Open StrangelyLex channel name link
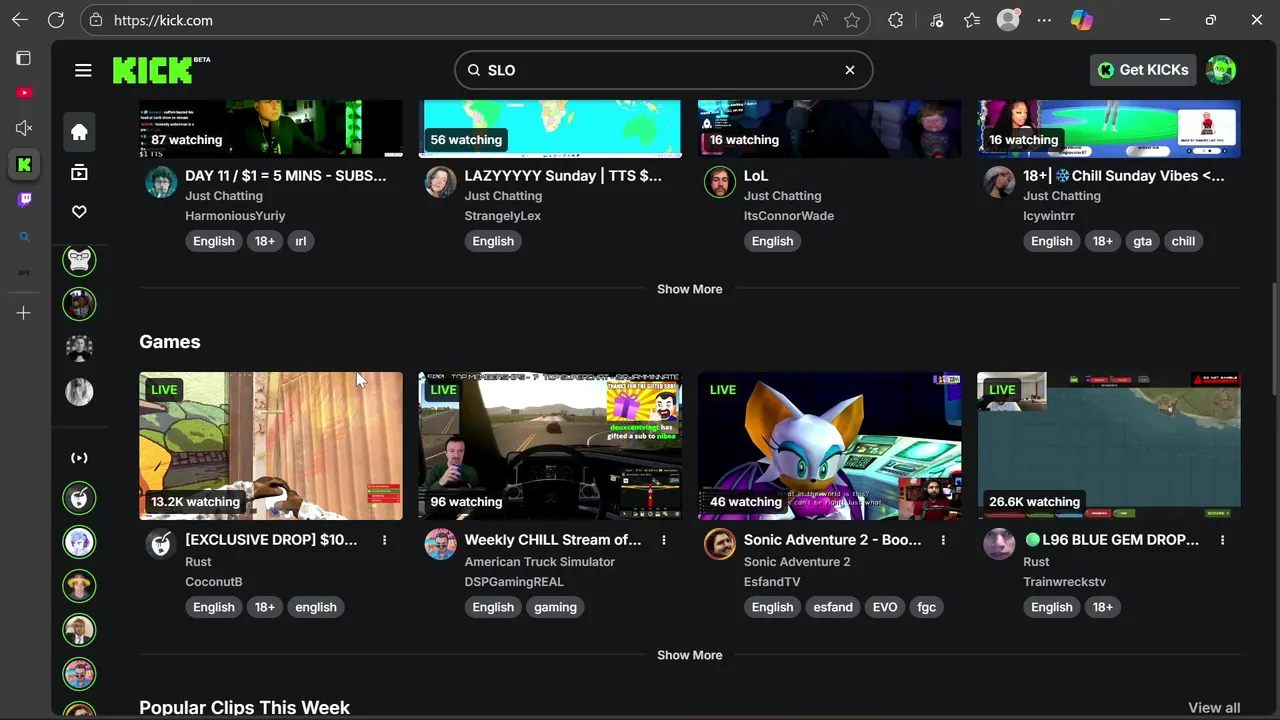The image size is (1280, 720). point(503,216)
